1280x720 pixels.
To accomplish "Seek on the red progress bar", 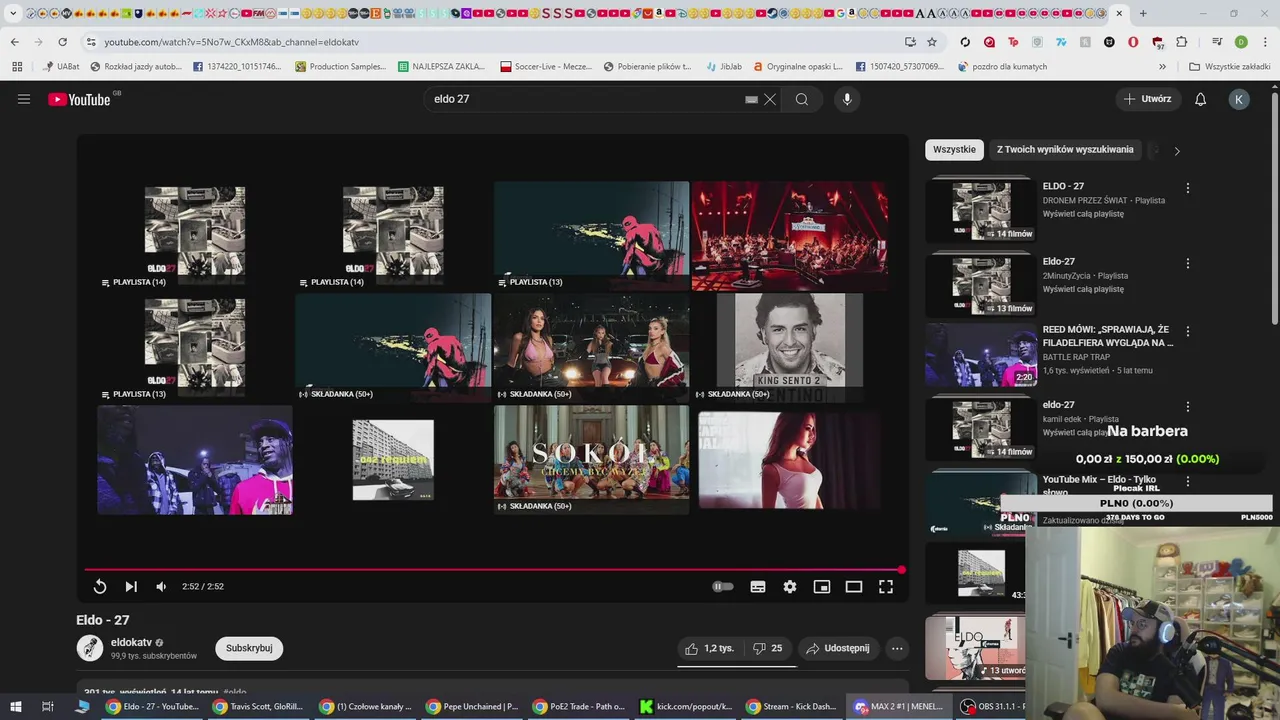I will coord(493,570).
